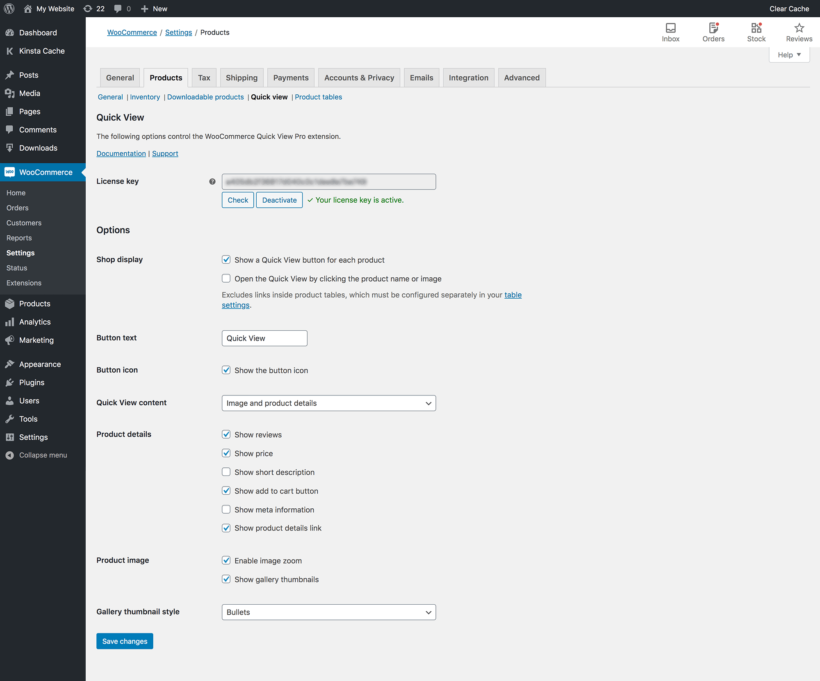Enable Show meta information checkbox
The width and height of the screenshot is (820, 681).
[x=226, y=509]
